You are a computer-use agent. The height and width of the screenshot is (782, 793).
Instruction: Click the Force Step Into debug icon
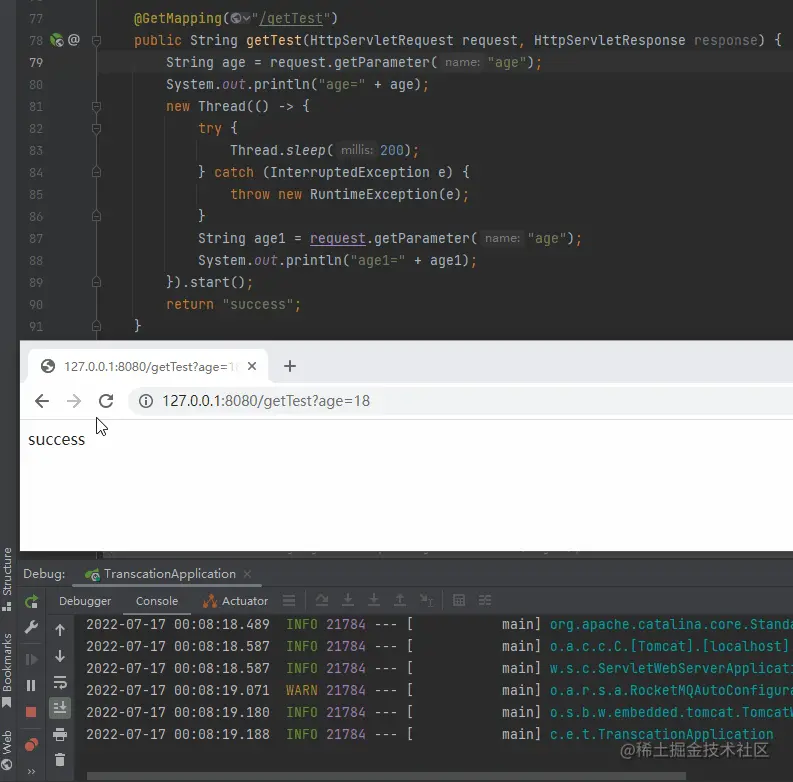pyautogui.click(x=374, y=600)
